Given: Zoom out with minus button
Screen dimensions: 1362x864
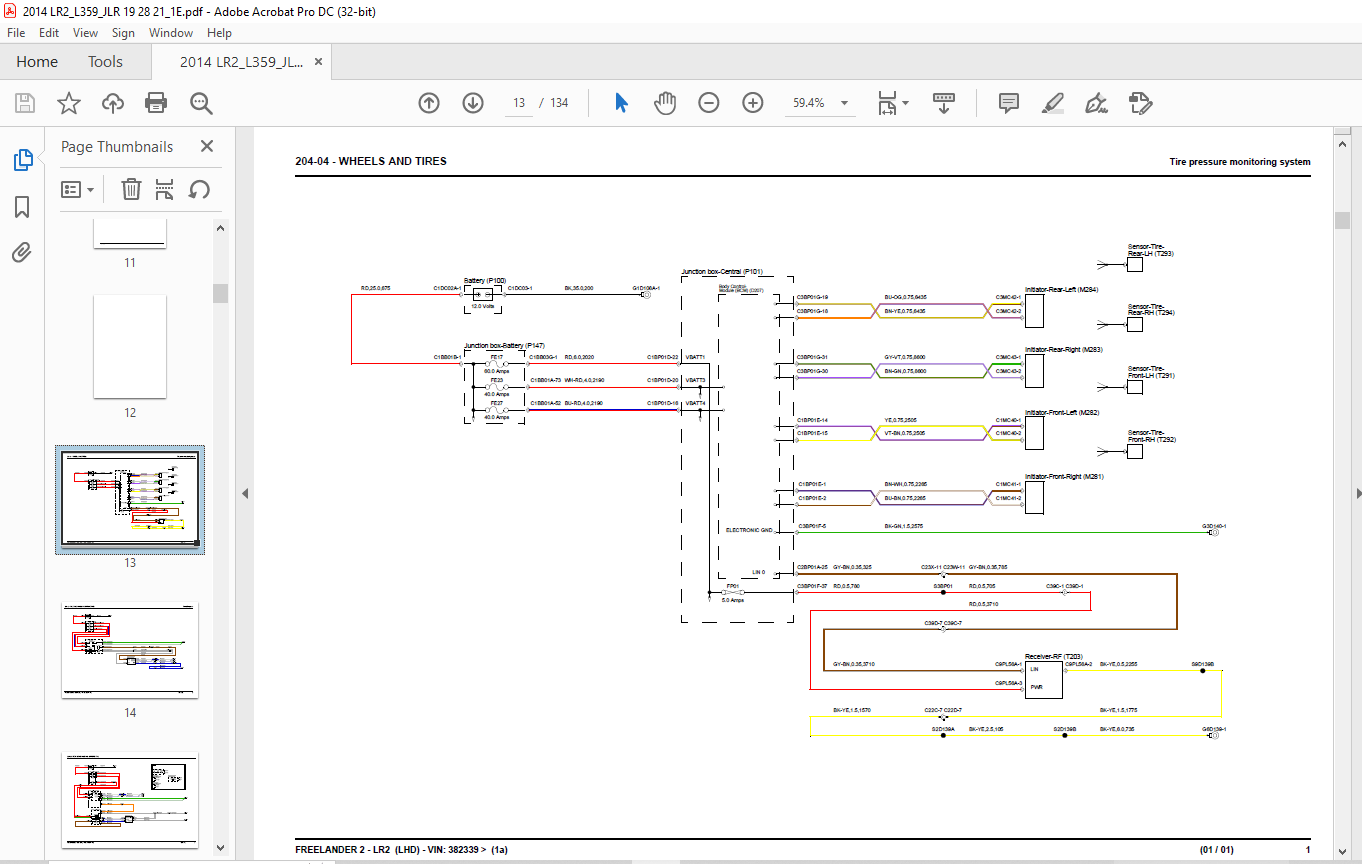Looking at the screenshot, I should tap(709, 103).
